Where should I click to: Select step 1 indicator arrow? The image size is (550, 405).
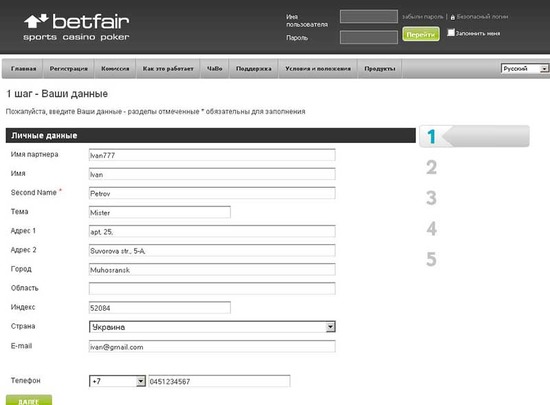click(474, 136)
